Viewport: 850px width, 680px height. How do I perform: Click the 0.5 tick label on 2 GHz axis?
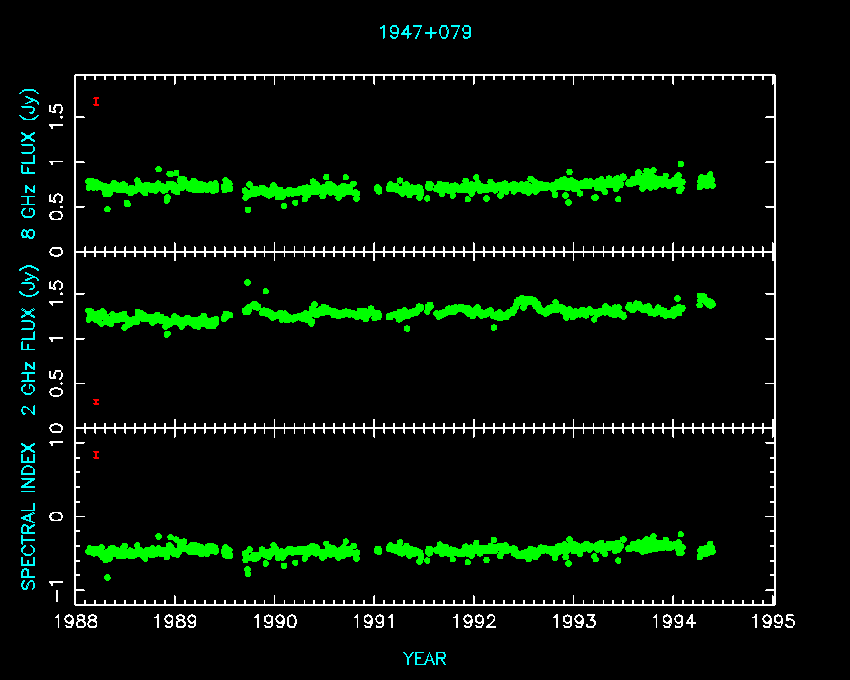[x=56, y=384]
